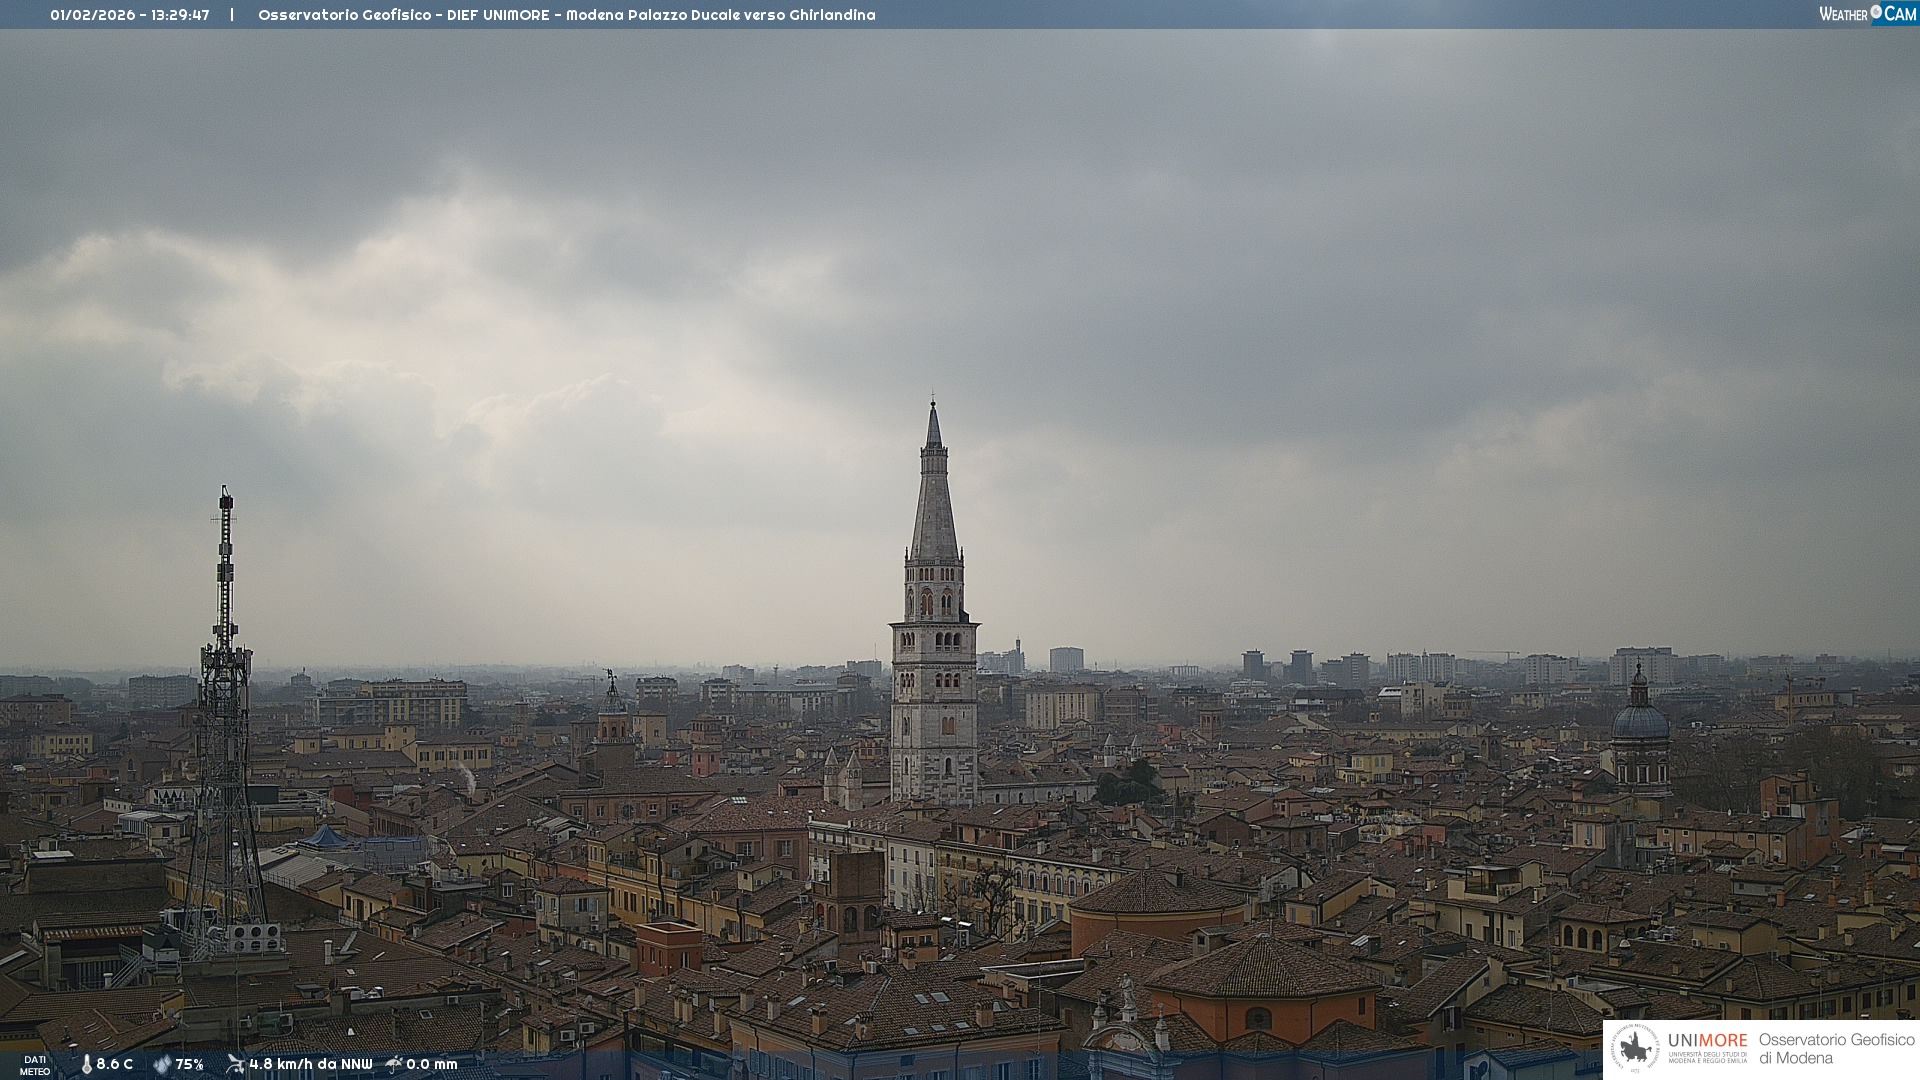Screen dimensions: 1920x1080
Task: Click the 0.0 mm rainfall value
Action: click(431, 1064)
